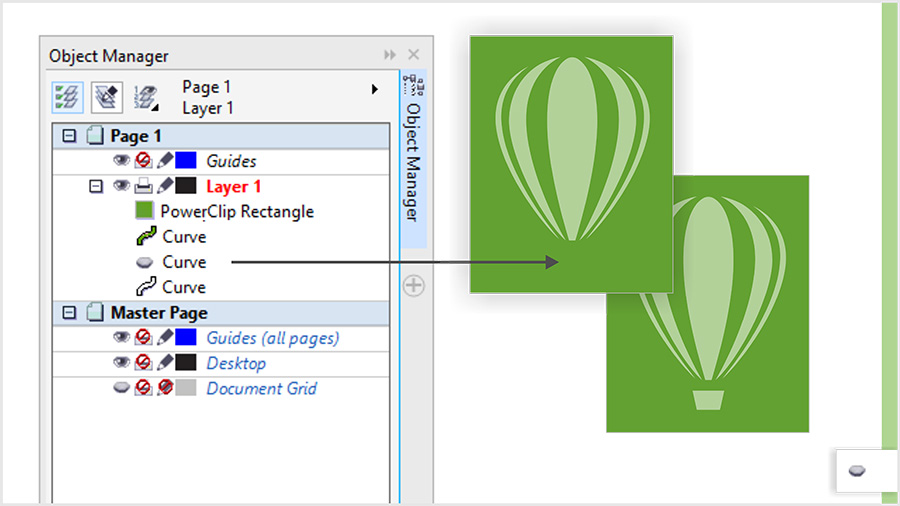This screenshot has height=506, width=900.
Task: Click the Page 1 page icon
Action: click(95, 136)
